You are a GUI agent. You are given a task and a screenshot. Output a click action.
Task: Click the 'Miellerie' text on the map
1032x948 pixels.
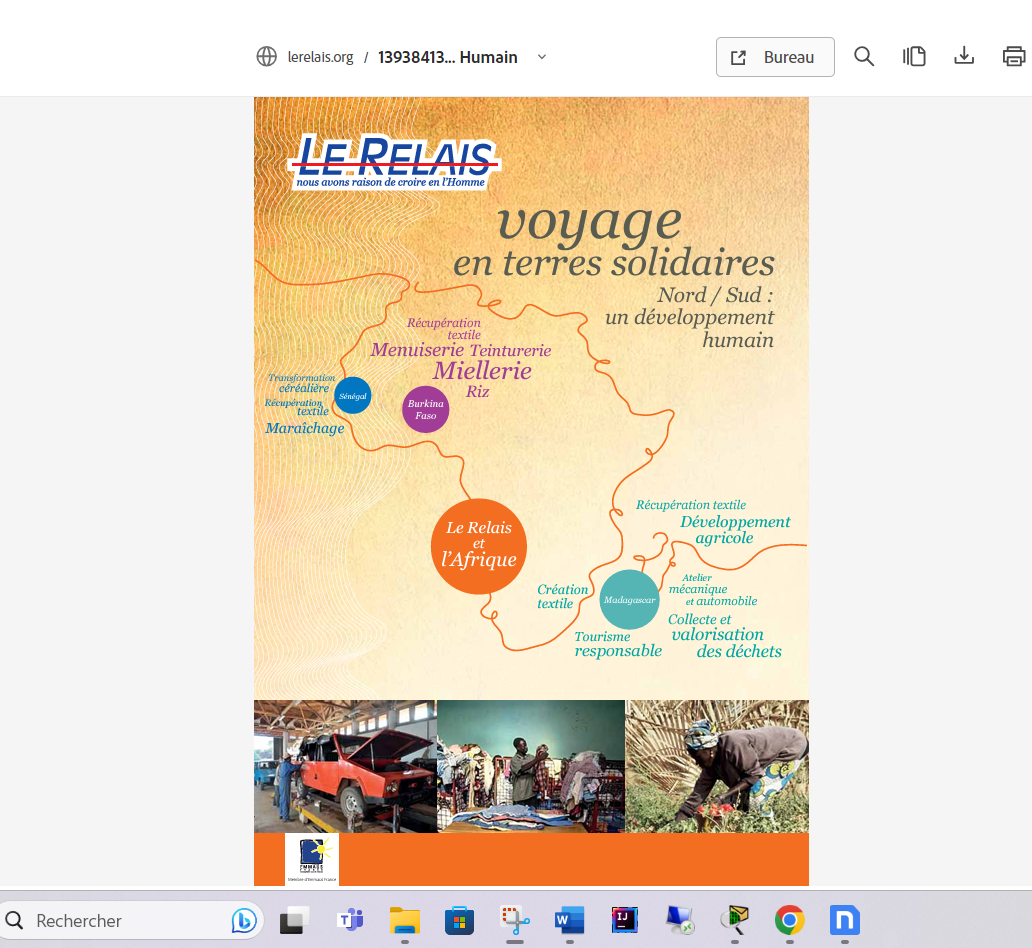[x=482, y=371]
